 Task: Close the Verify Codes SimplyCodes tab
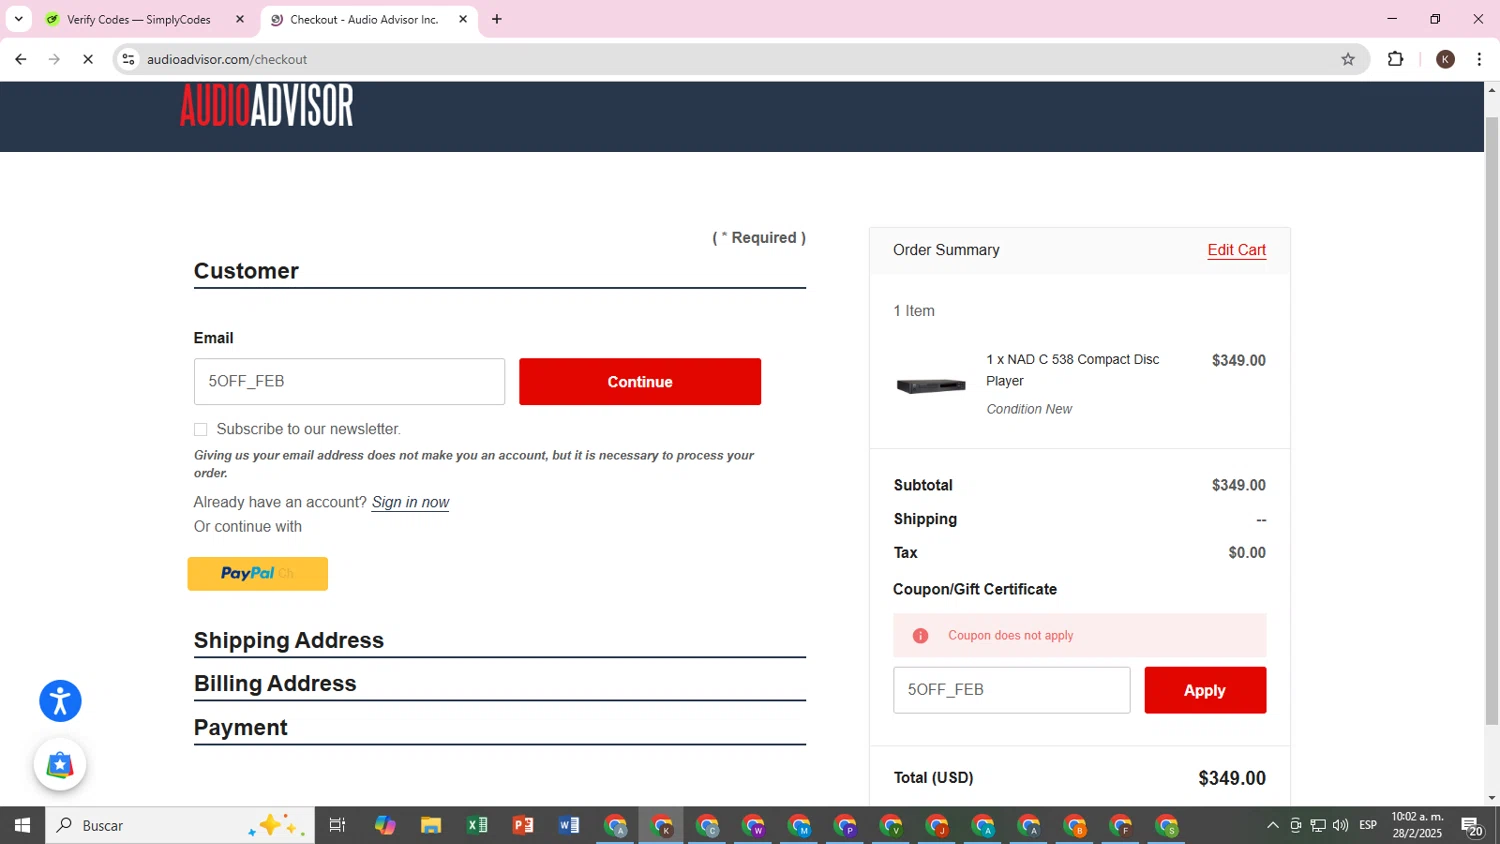click(x=240, y=19)
